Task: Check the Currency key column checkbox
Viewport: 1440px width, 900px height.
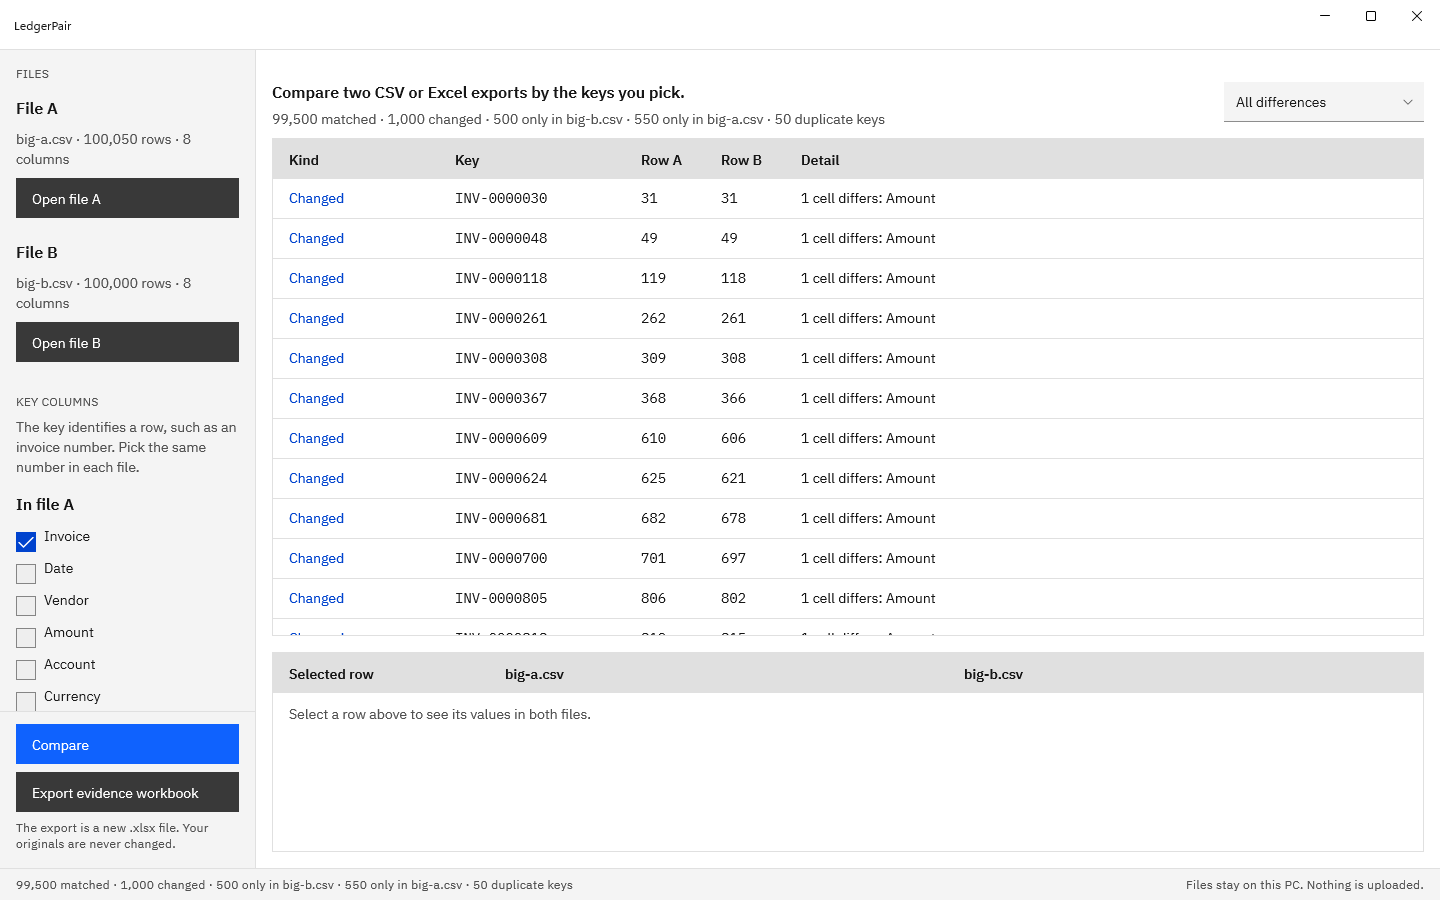Action: pos(26,701)
